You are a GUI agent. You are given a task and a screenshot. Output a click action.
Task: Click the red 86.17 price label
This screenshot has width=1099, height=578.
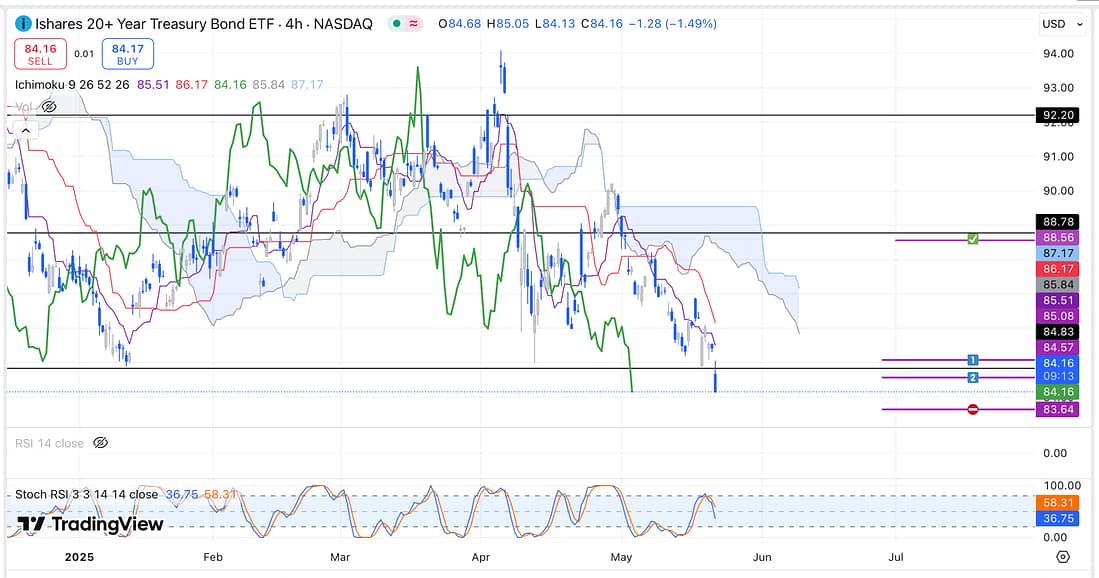(1058, 269)
